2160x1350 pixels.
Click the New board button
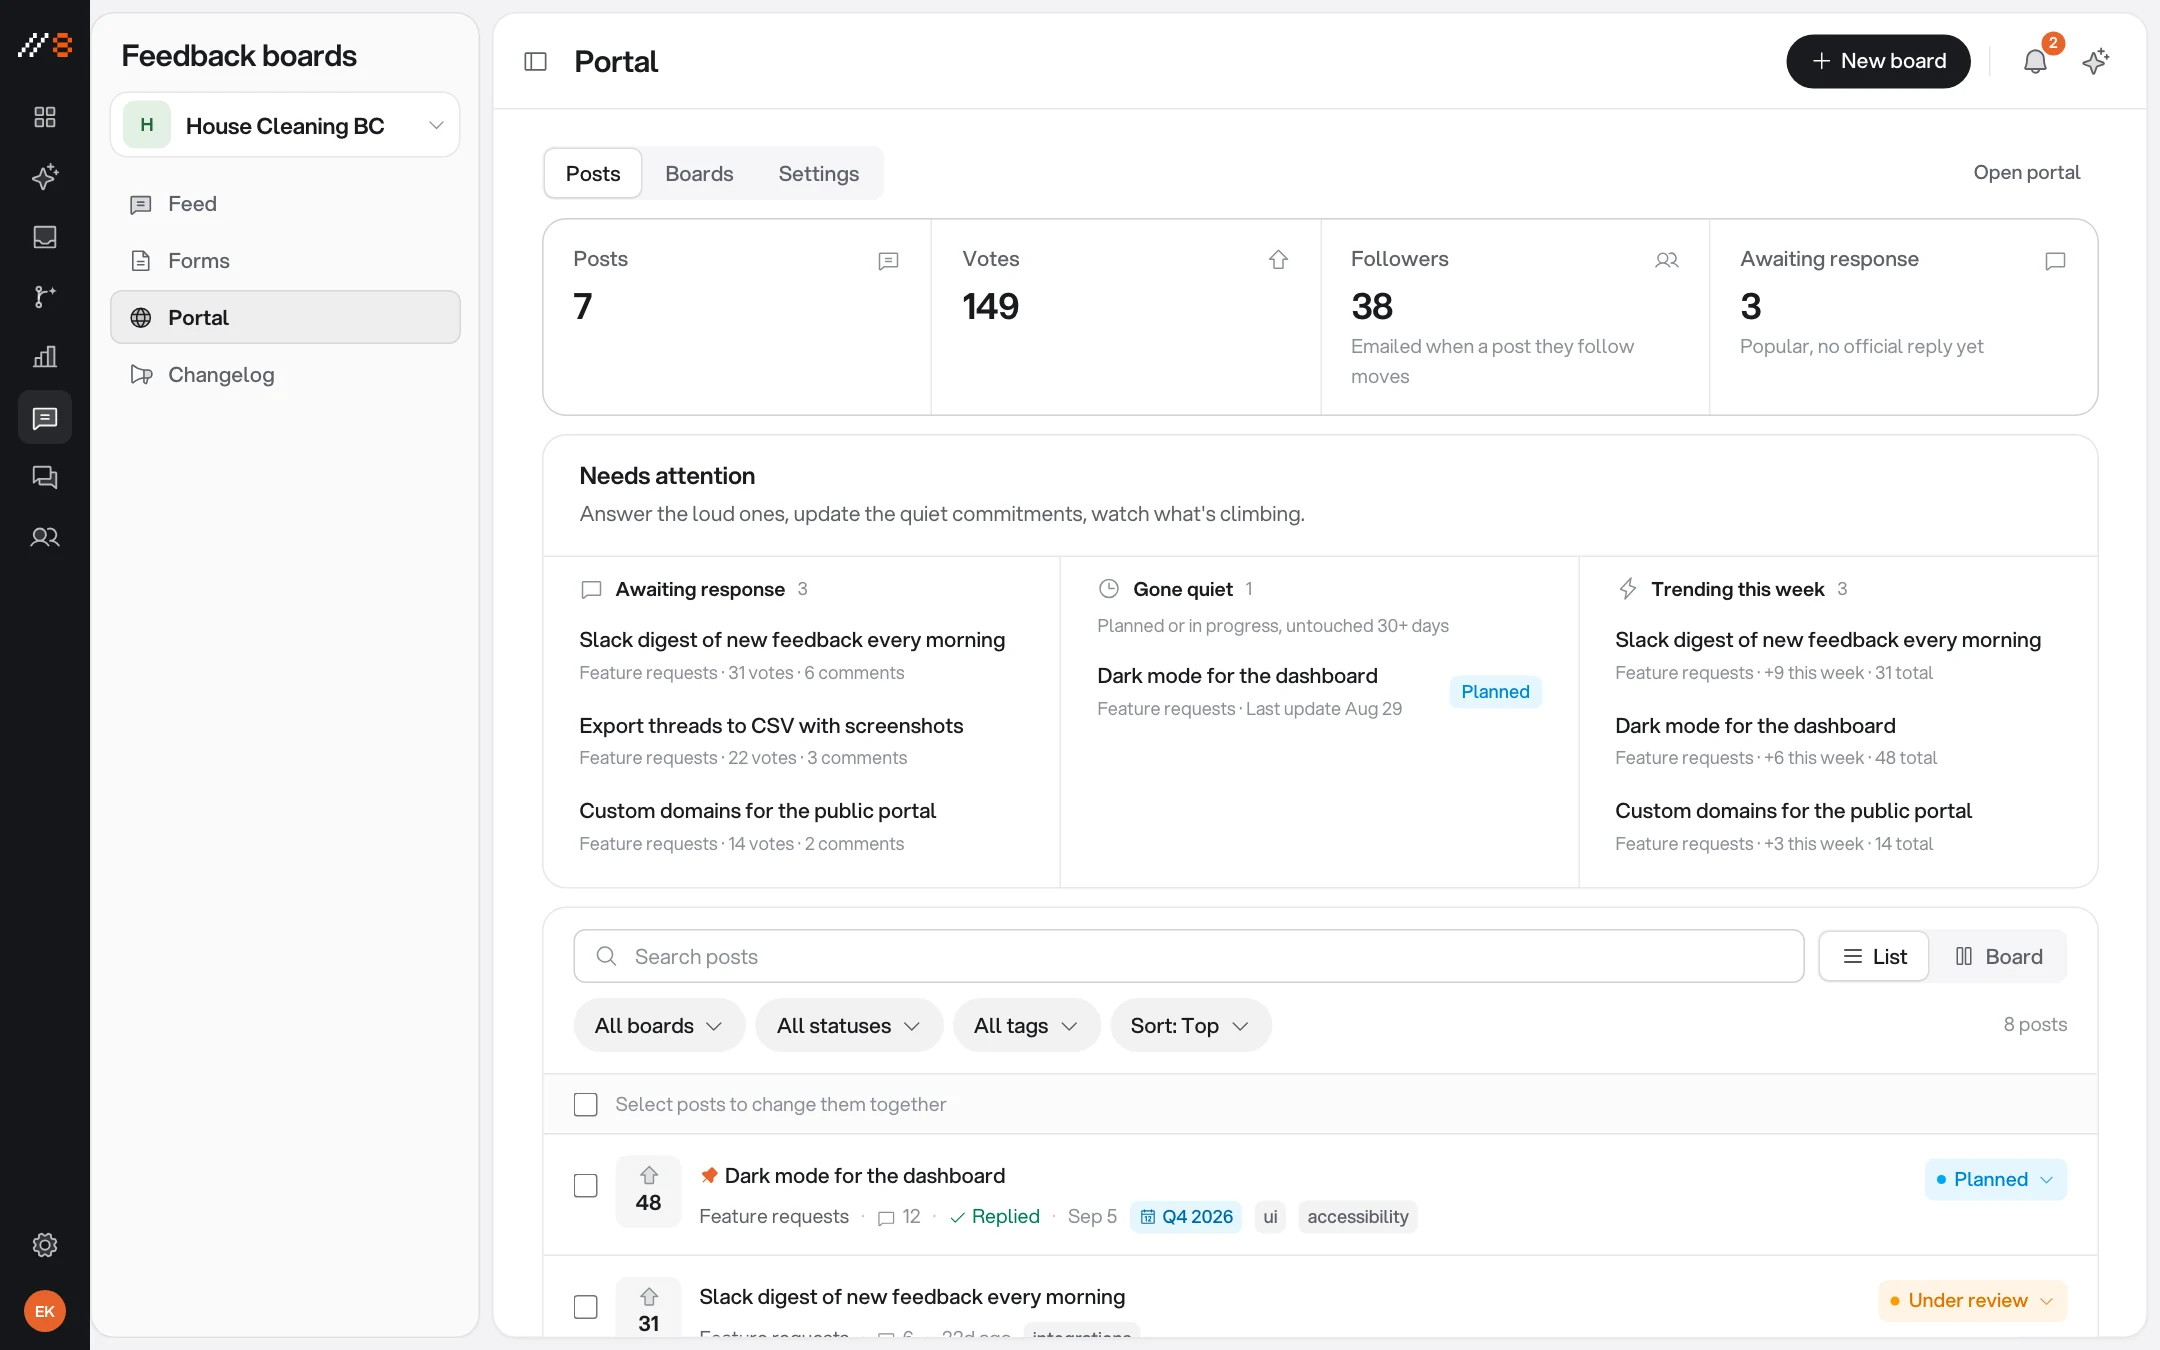[1878, 62]
